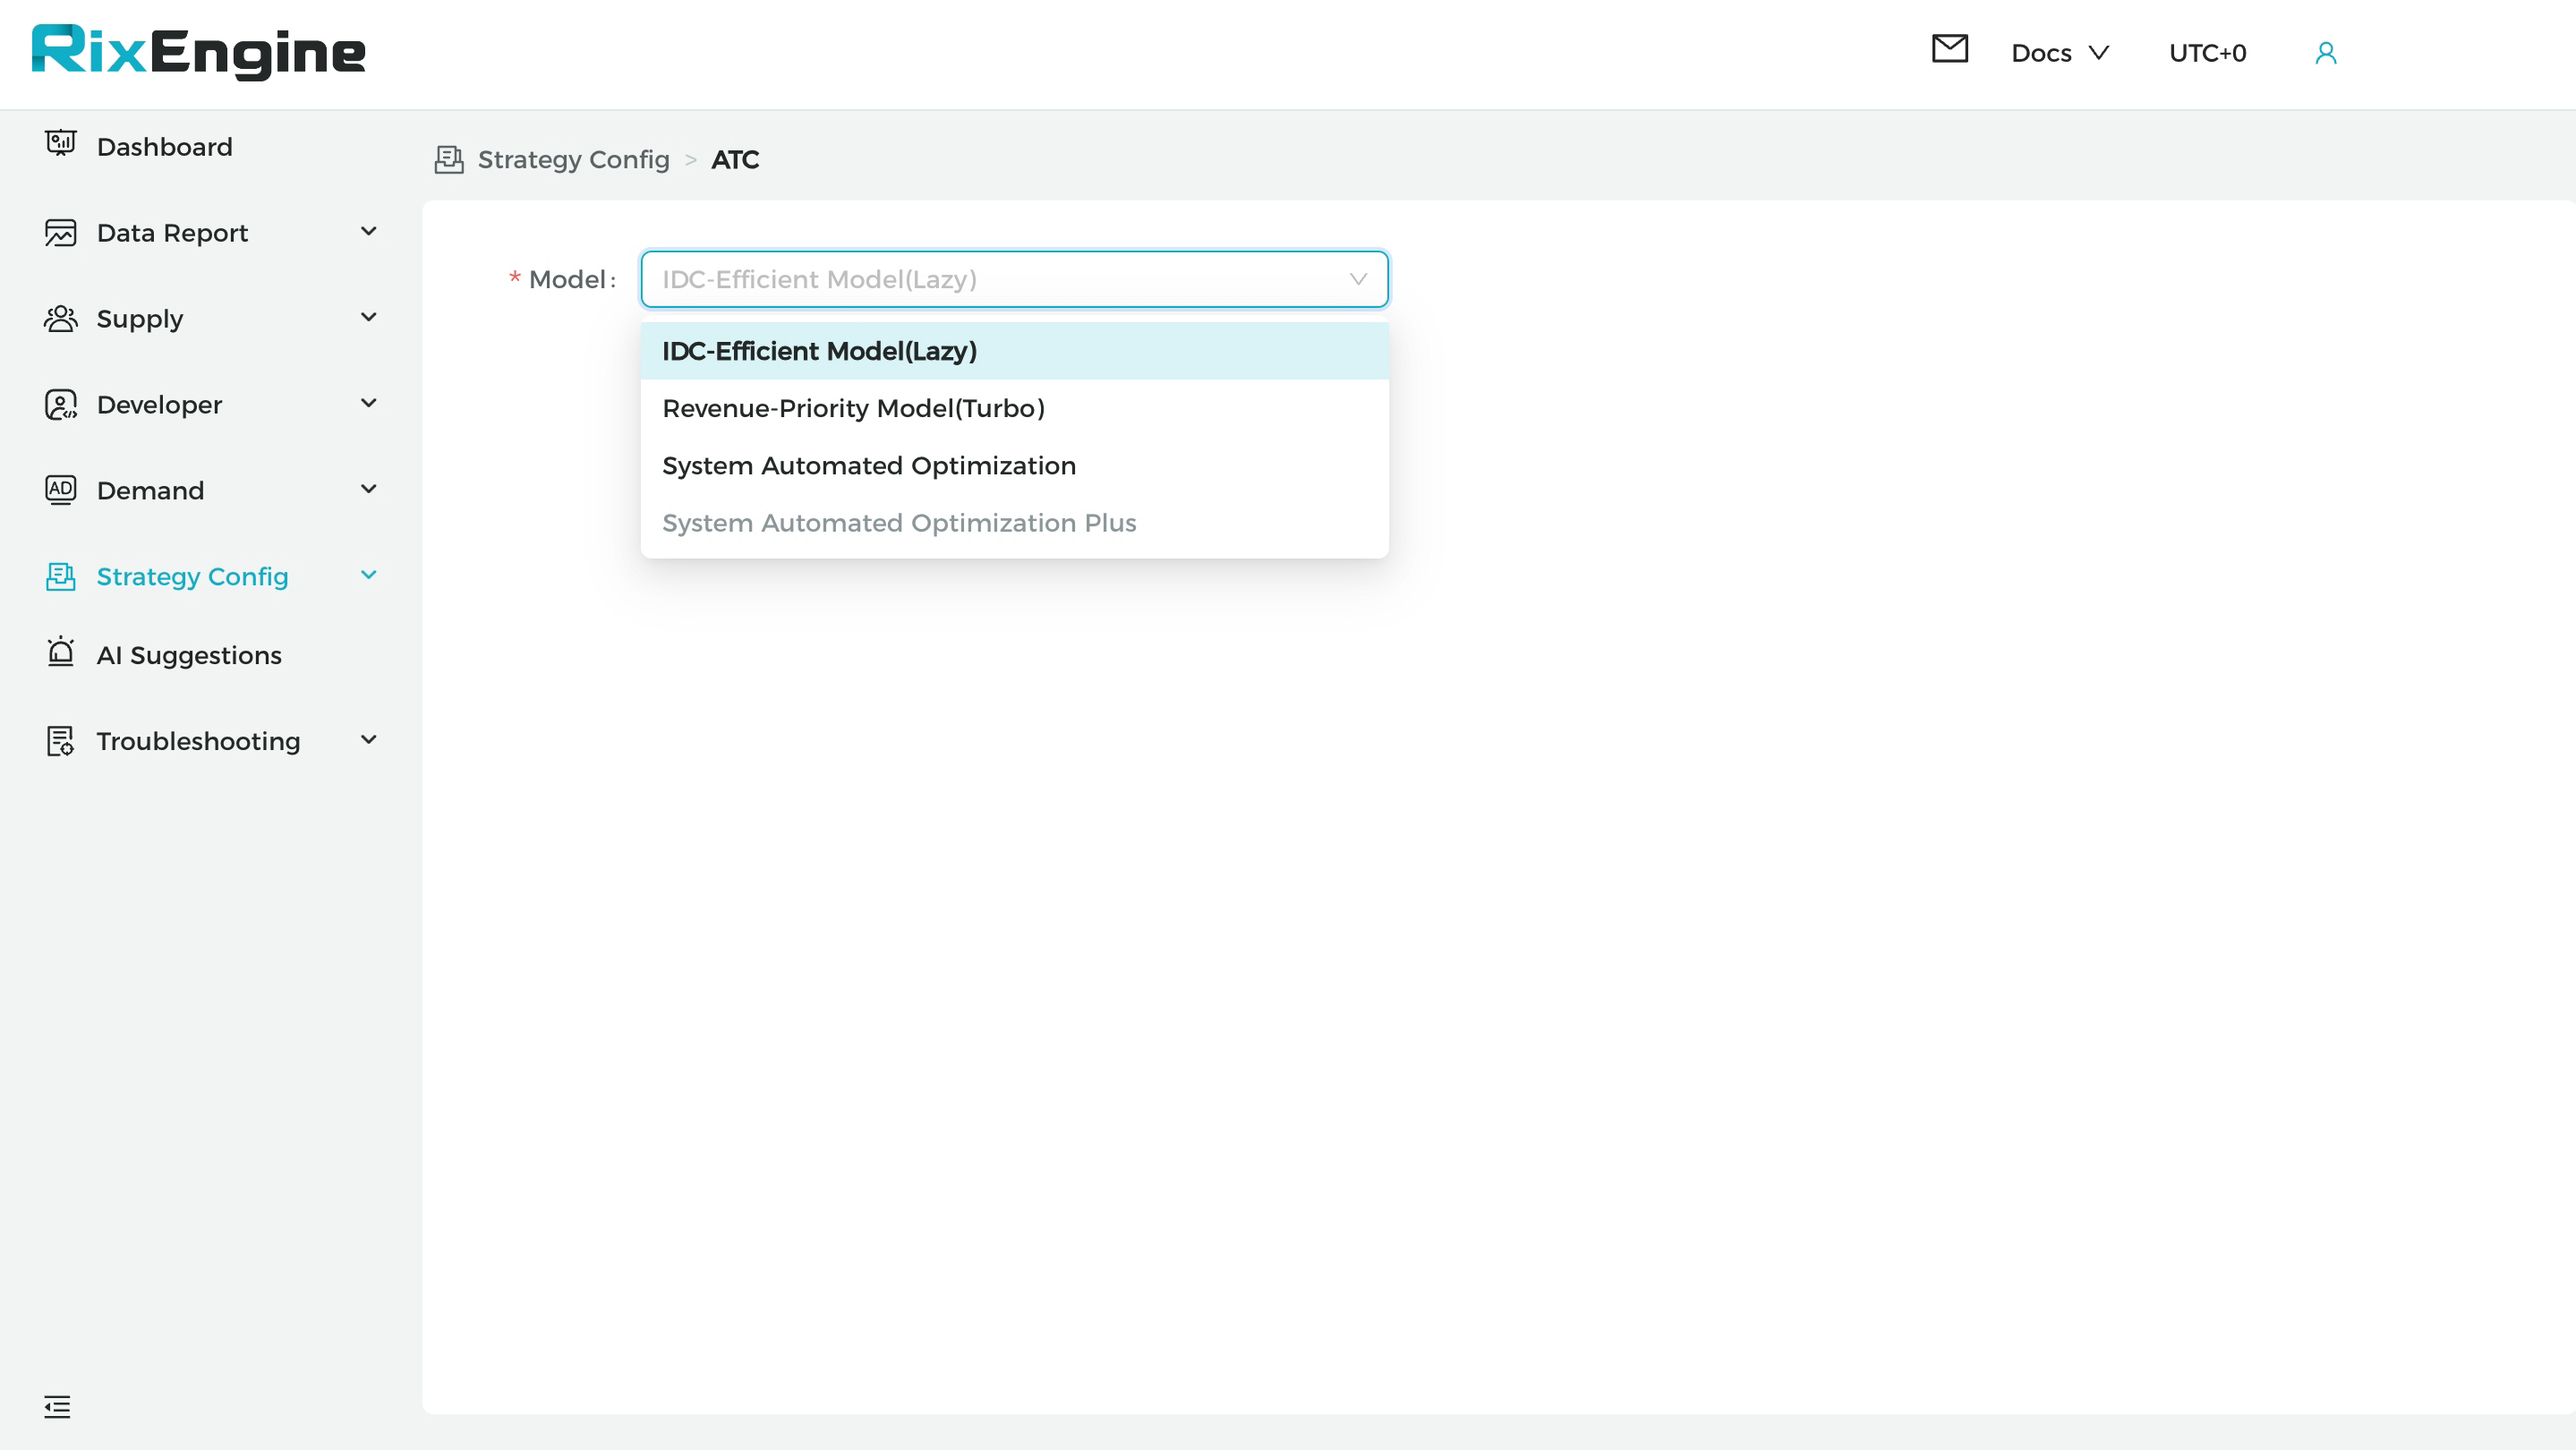Click the Troubleshooting document icon
This screenshot has width=2576, height=1450.
[x=61, y=741]
